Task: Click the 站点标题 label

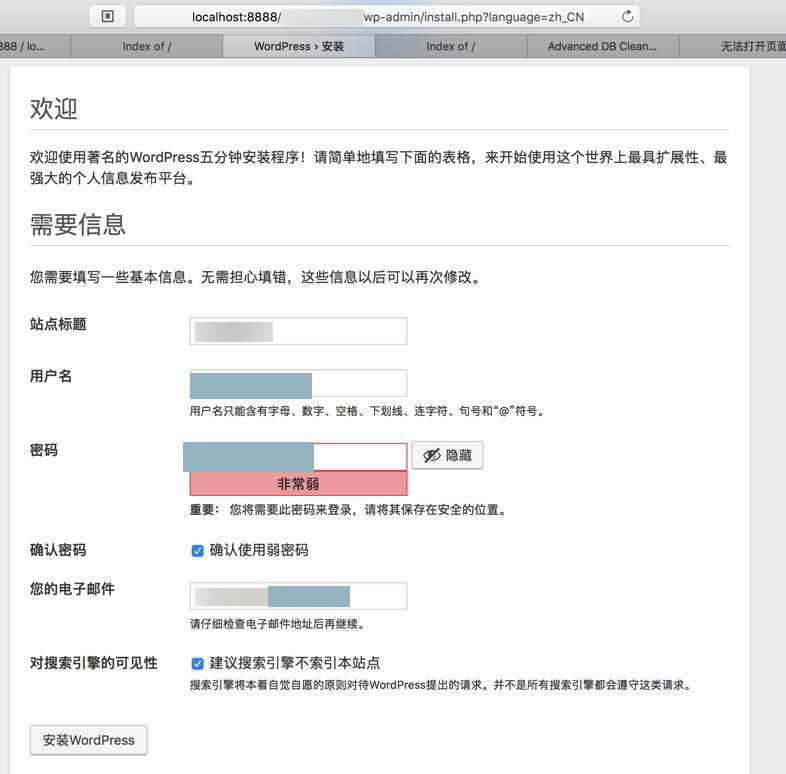Action: [x=58, y=324]
